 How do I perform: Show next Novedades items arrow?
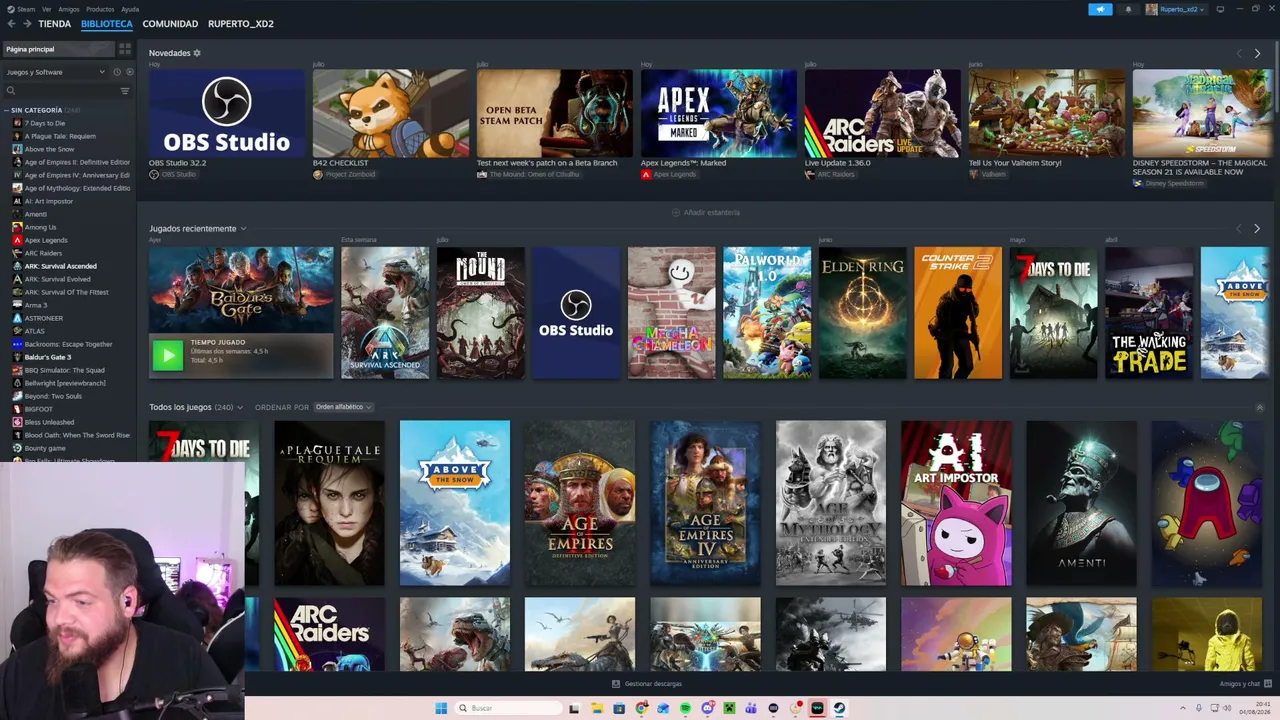click(1257, 53)
